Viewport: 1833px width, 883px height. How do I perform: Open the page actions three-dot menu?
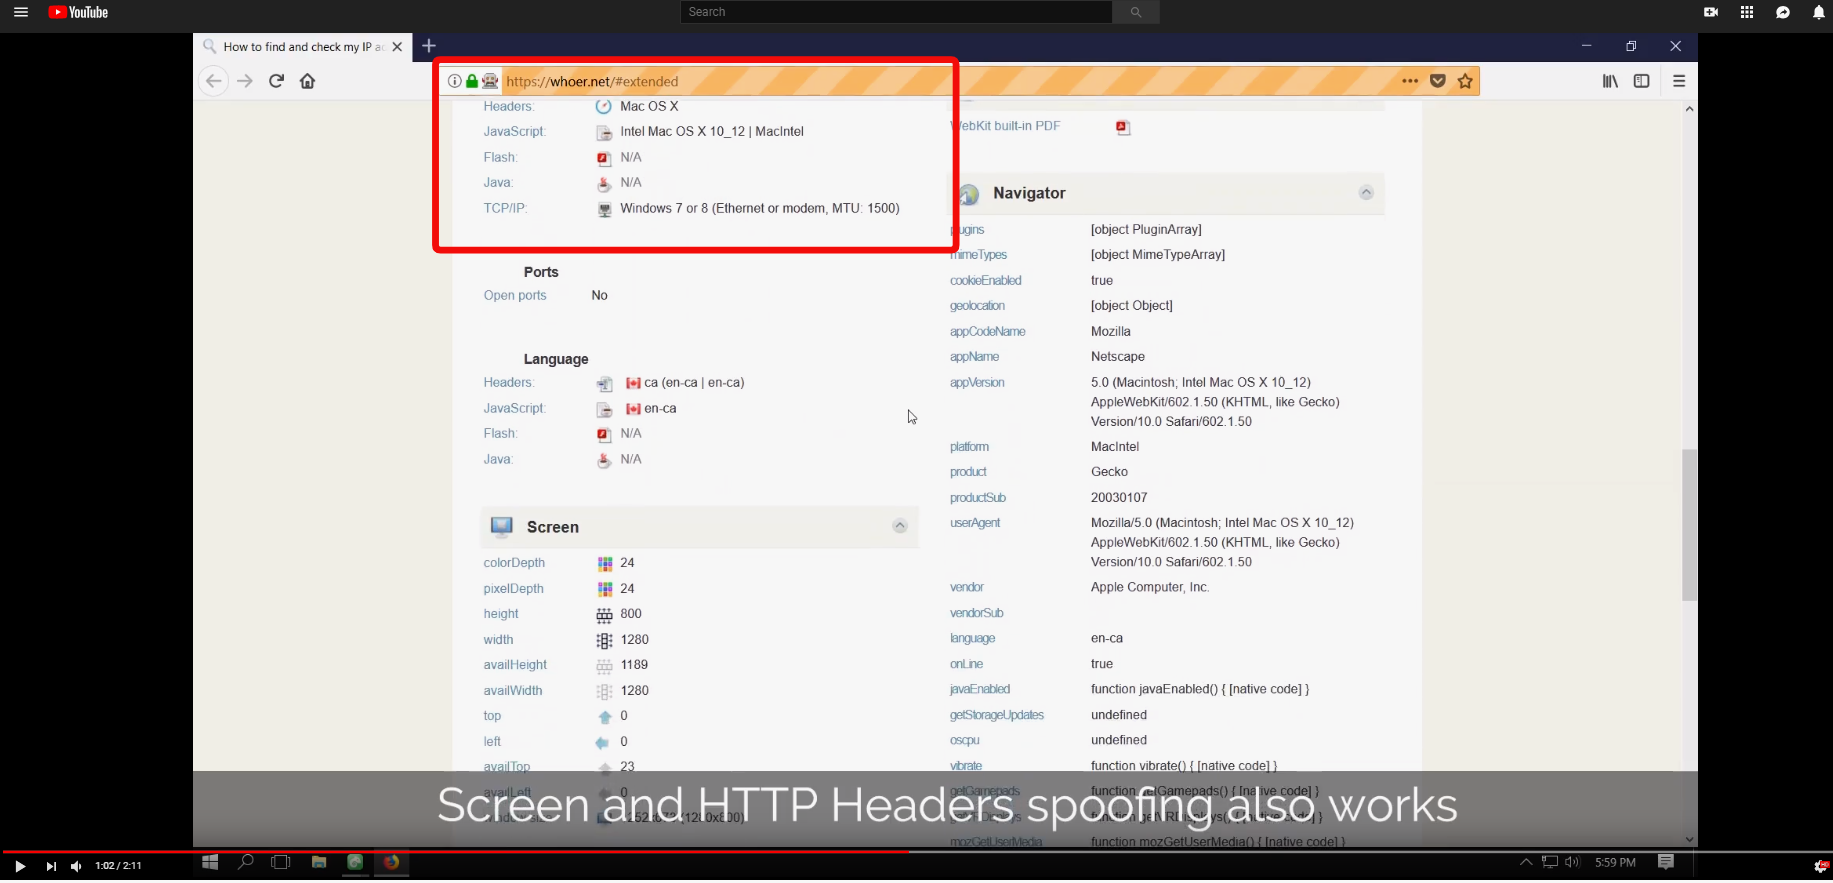point(1410,81)
